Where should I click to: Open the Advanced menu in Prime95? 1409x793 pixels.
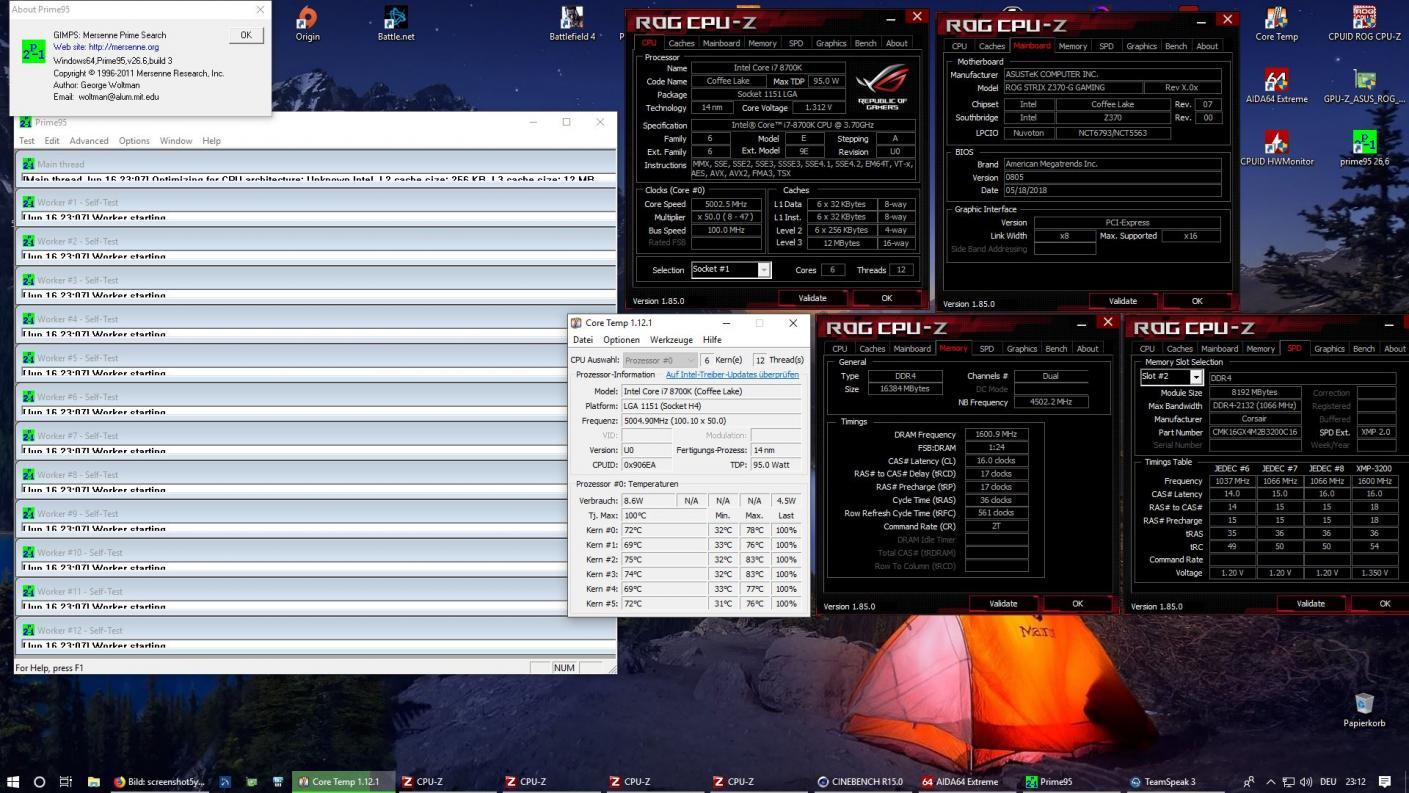89,141
